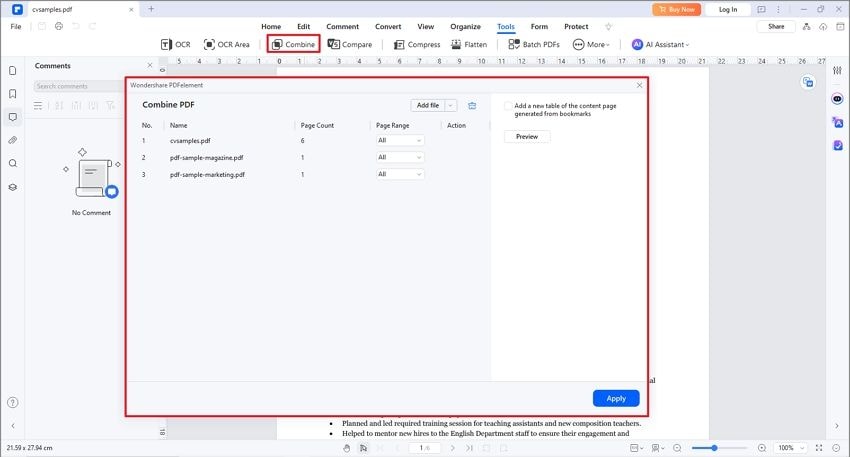Switch to the Form tab
This screenshot has width=850, height=457.
coord(539,26)
